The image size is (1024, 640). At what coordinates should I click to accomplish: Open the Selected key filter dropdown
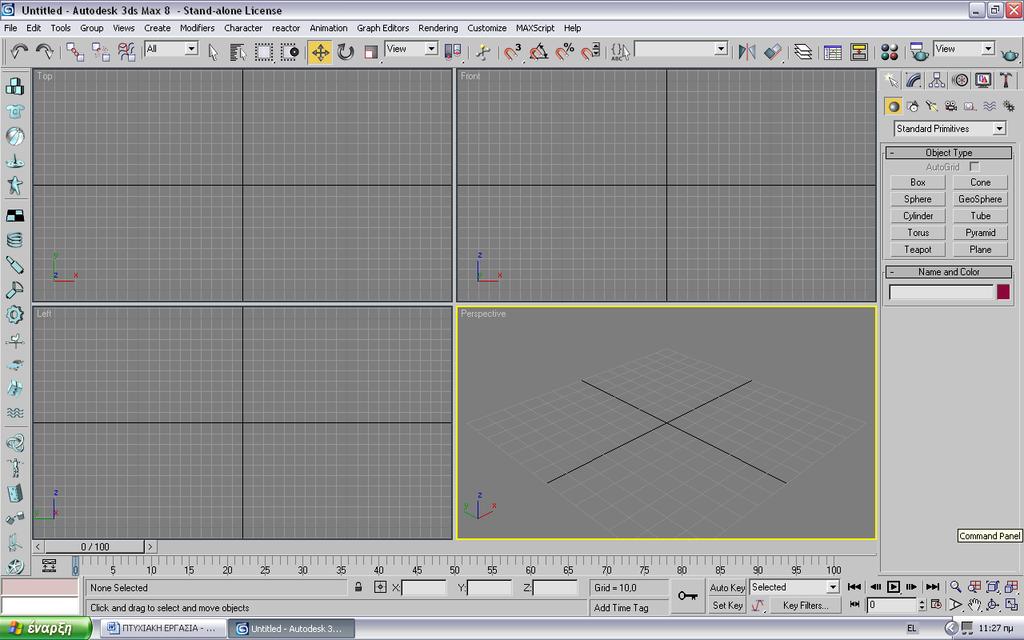pyautogui.click(x=794, y=586)
